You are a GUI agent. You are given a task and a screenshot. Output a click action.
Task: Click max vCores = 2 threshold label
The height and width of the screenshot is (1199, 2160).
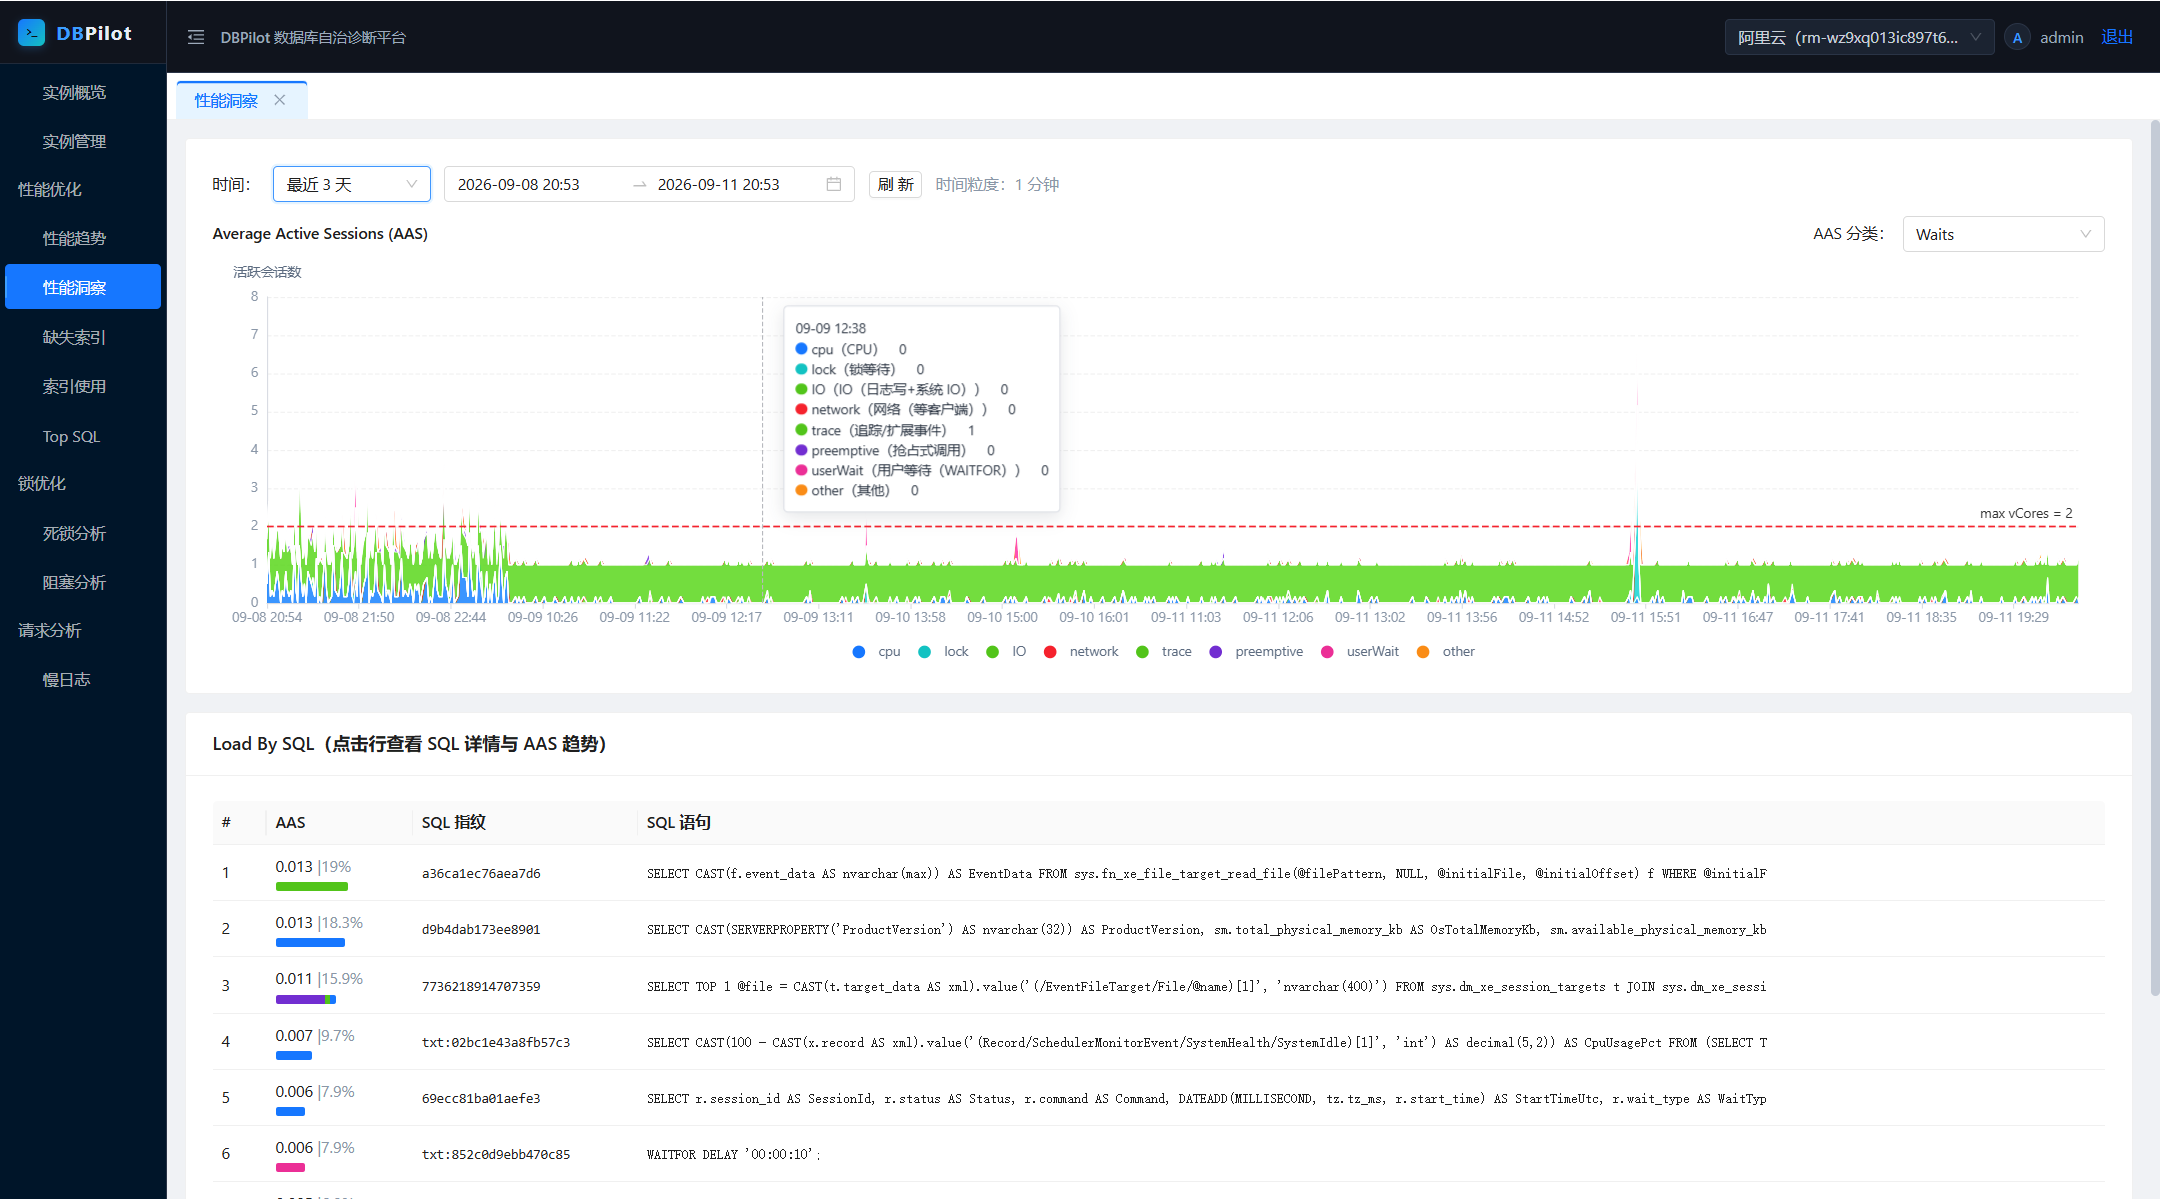click(x=2026, y=513)
